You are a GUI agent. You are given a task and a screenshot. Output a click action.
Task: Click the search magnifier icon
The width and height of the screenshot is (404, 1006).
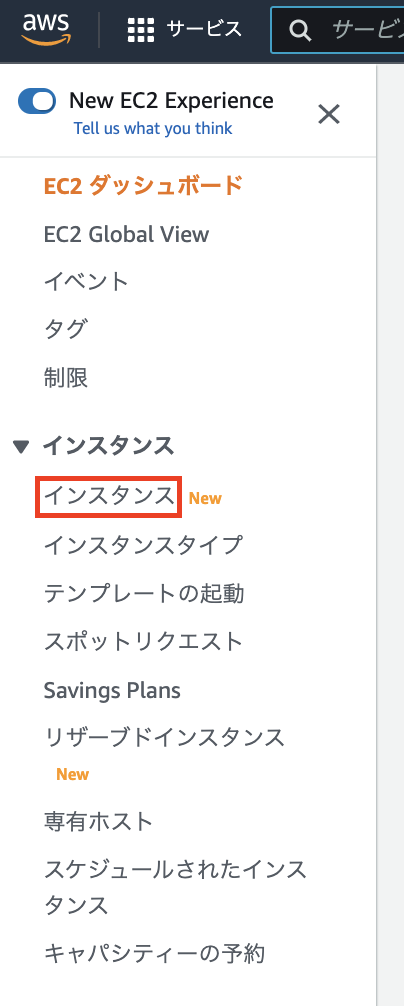click(299, 30)
